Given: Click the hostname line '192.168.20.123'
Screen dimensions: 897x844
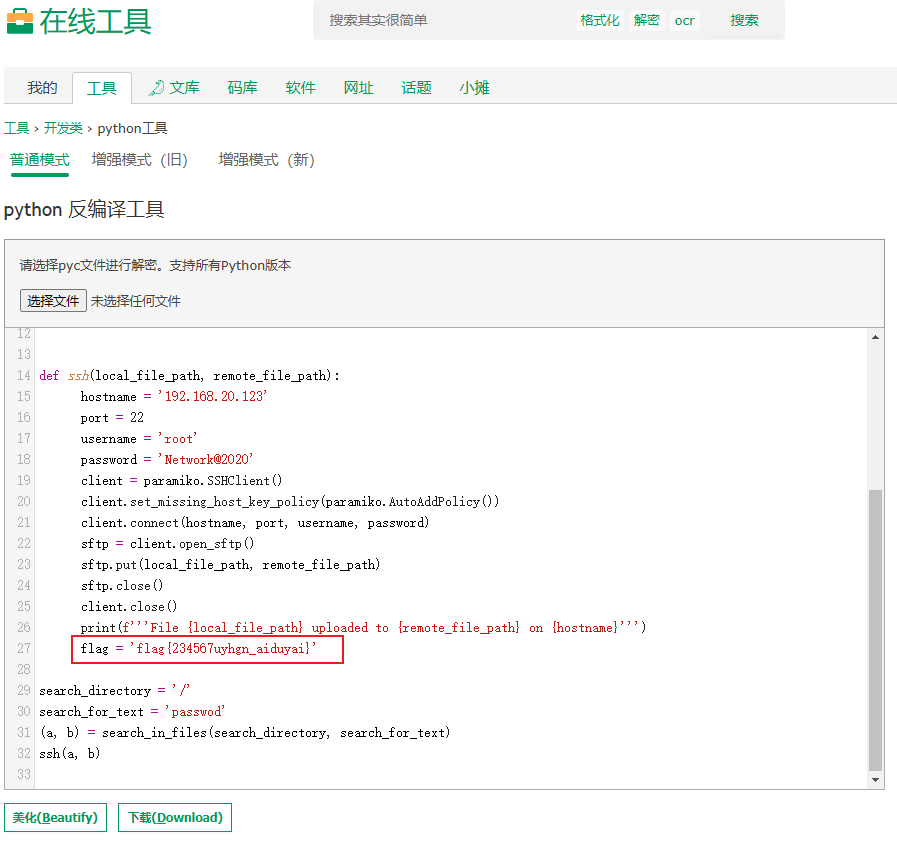Looking at the screenshot, I should pos(174,397).
